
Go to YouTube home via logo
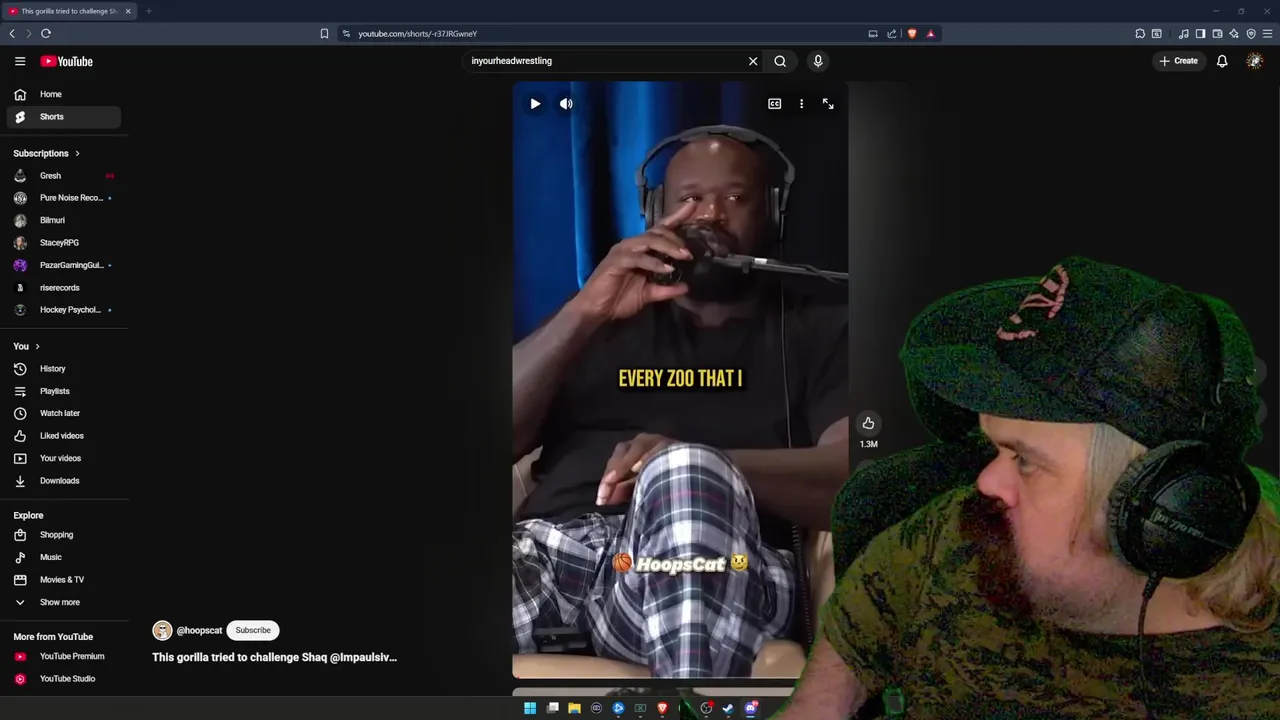[67, 61]
